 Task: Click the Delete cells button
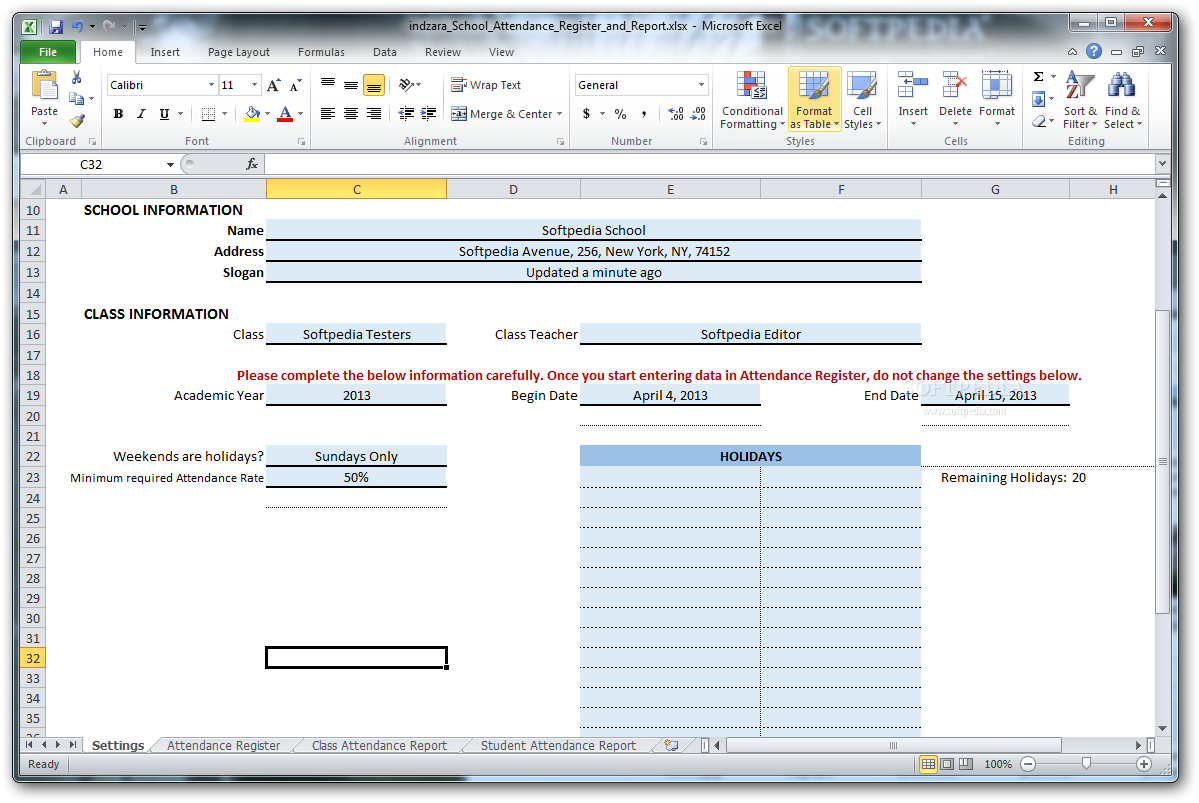click(x=955, y=100)
